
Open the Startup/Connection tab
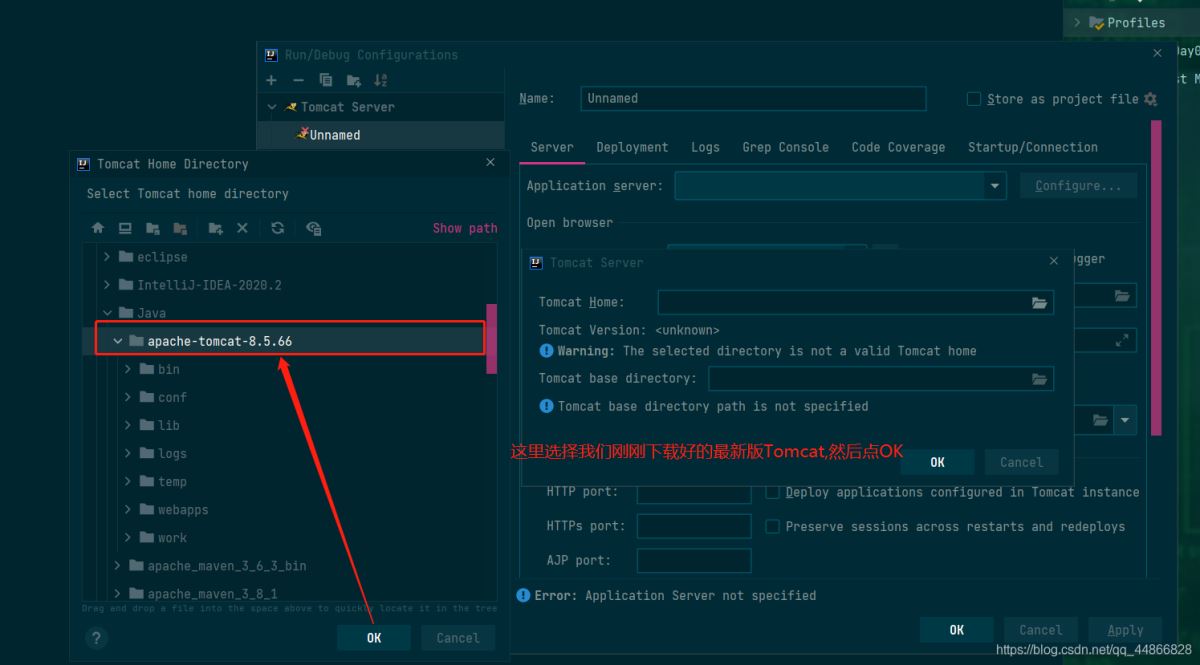click(1032, 147)
